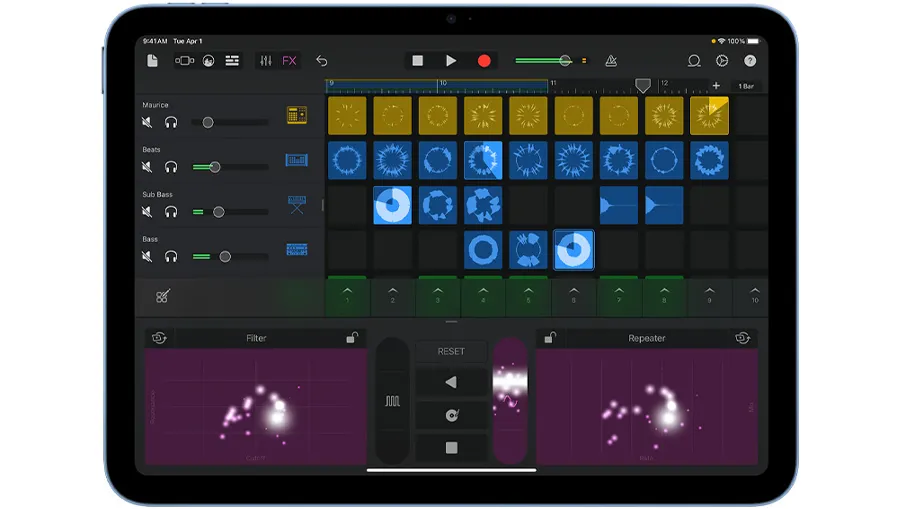This screenshot has height=509, width=900.
Task: Tap the highlighted Bass loop cell
Action: [574, 250]
